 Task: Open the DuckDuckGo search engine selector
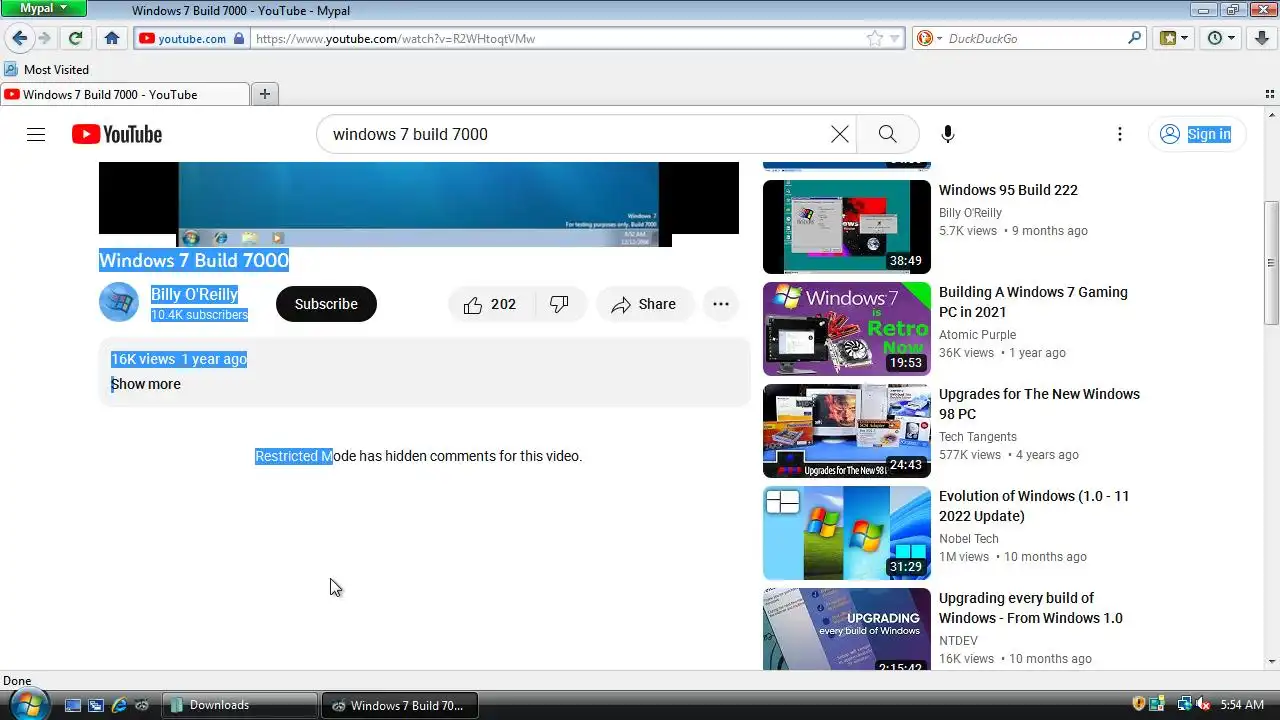929,39
